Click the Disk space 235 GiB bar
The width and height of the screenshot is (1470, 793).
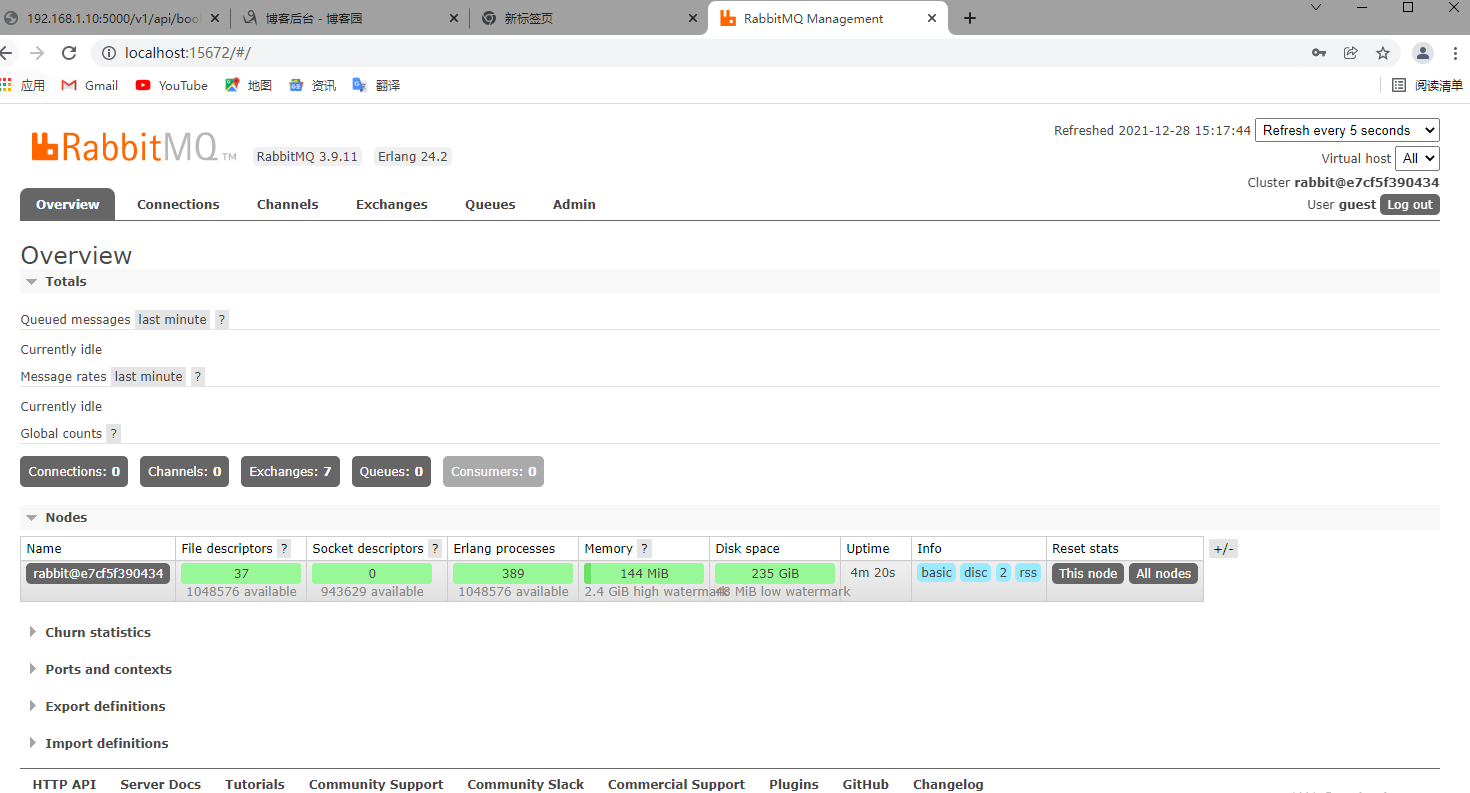775,573
